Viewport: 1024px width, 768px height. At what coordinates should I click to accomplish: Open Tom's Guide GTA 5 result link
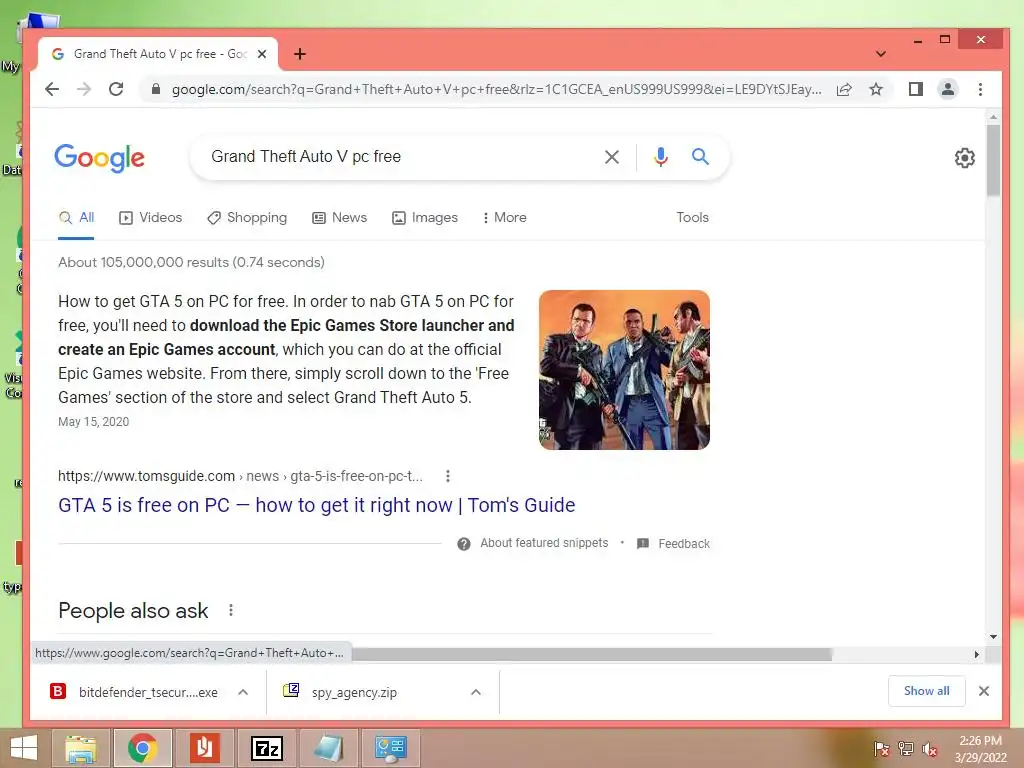click(x=317, y=505)
